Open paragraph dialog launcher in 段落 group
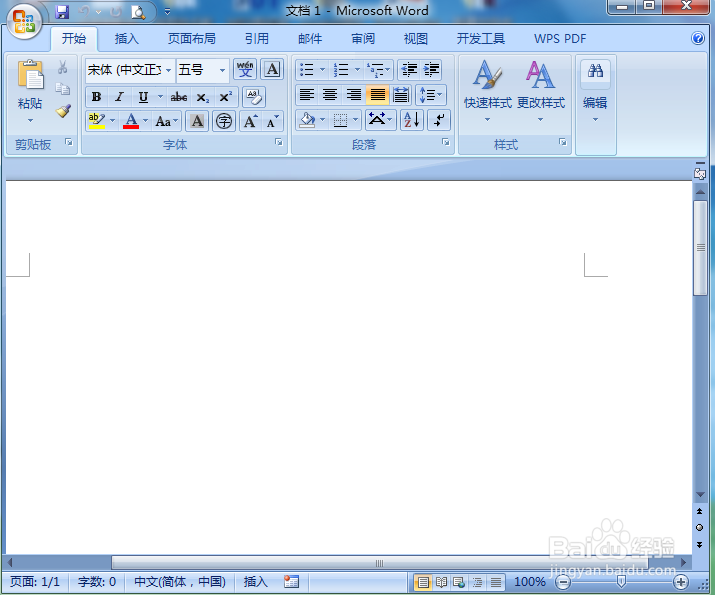The height and width of the screenshot is (595, 715). [x=446, y=142]
